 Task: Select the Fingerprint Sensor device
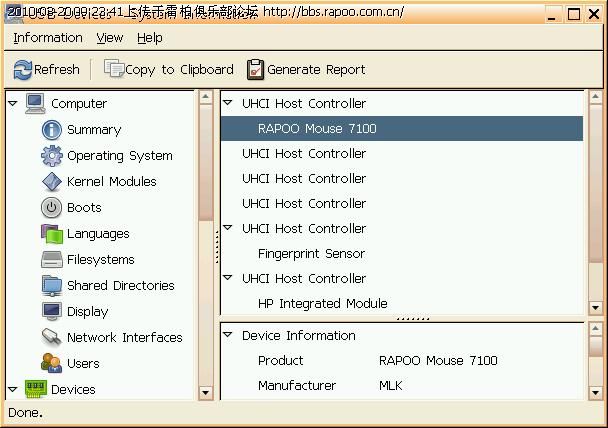coord(311,254)
